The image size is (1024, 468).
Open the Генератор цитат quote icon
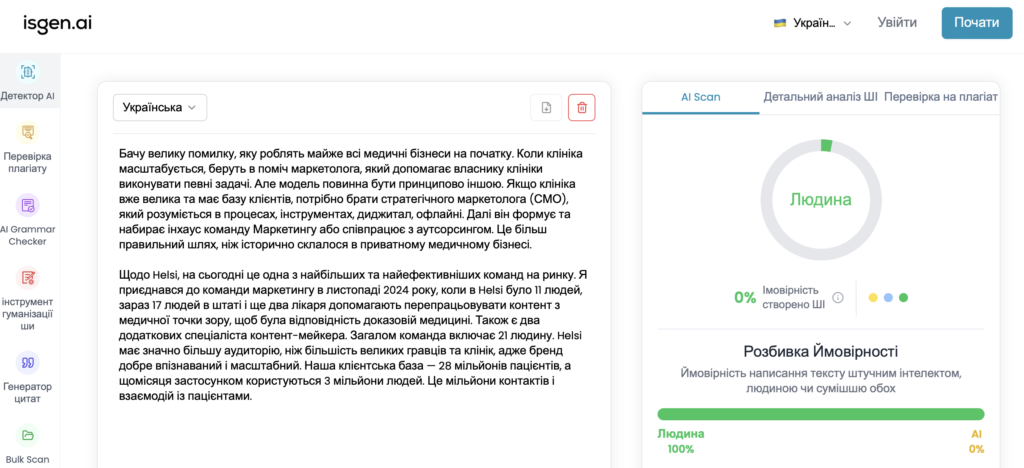click(27, 362)
